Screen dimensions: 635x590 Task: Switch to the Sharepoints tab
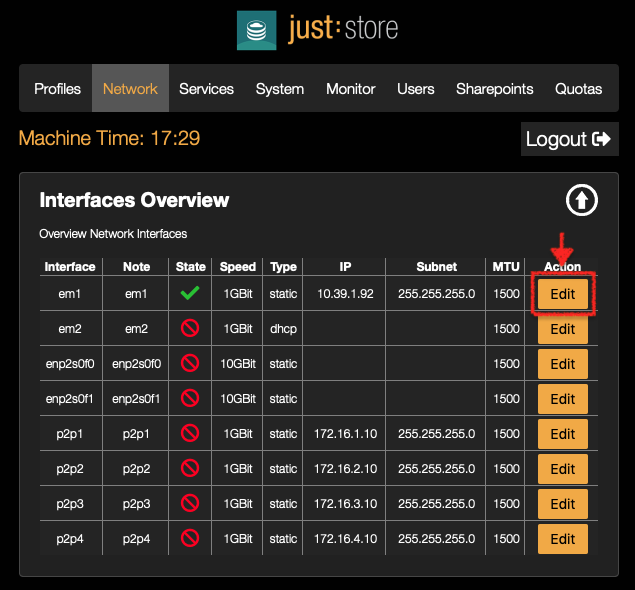[494, 89]
